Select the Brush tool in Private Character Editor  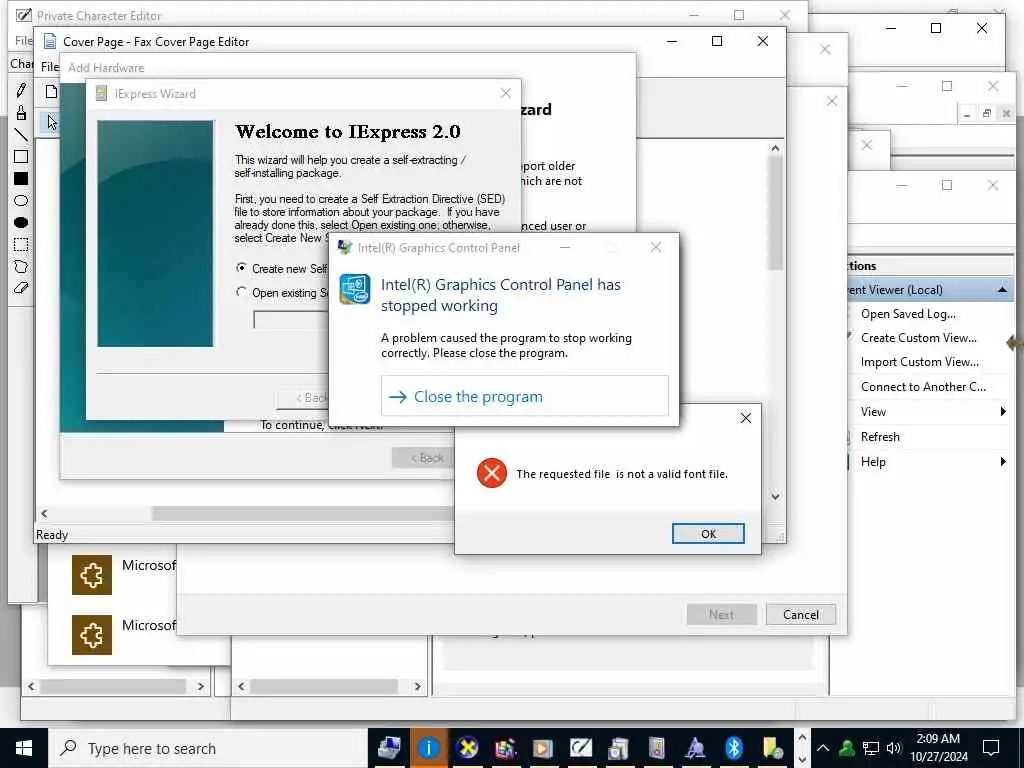21,112
